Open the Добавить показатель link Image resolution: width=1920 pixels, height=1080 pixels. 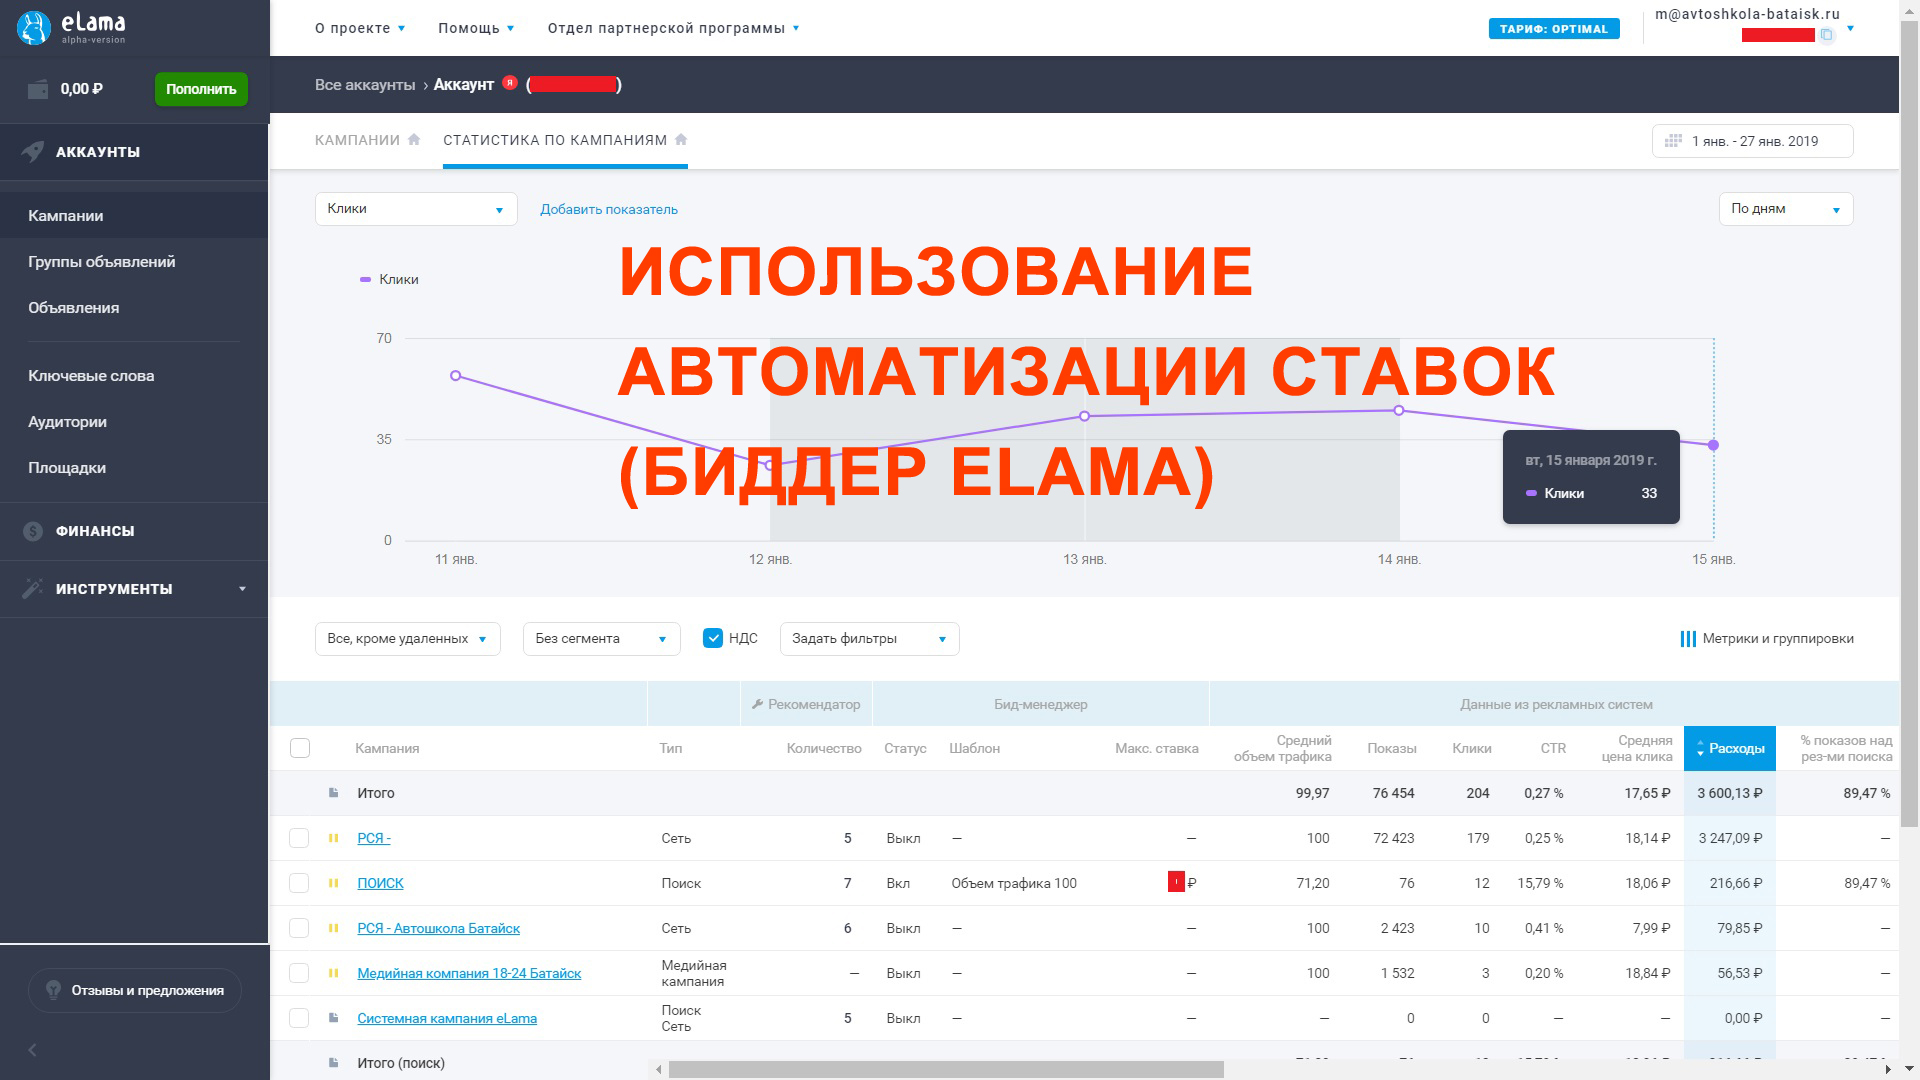click(x=608, y=209)
